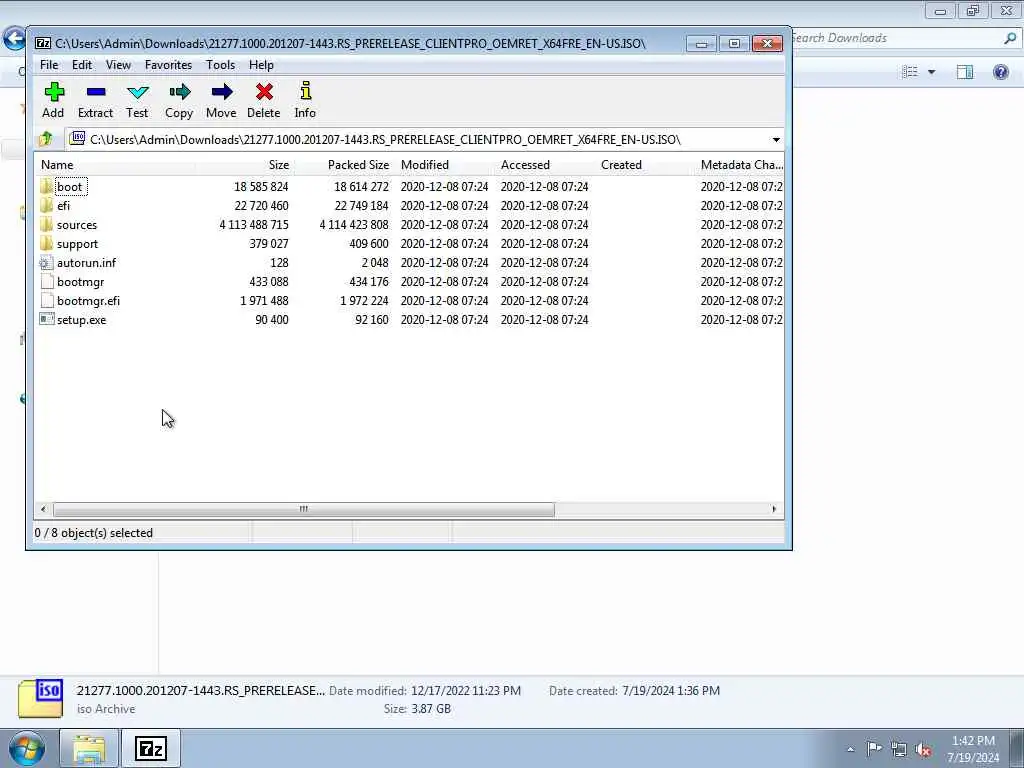Show hidden tray icons arrow
The image size is (1024, 768).
point(850,750)
